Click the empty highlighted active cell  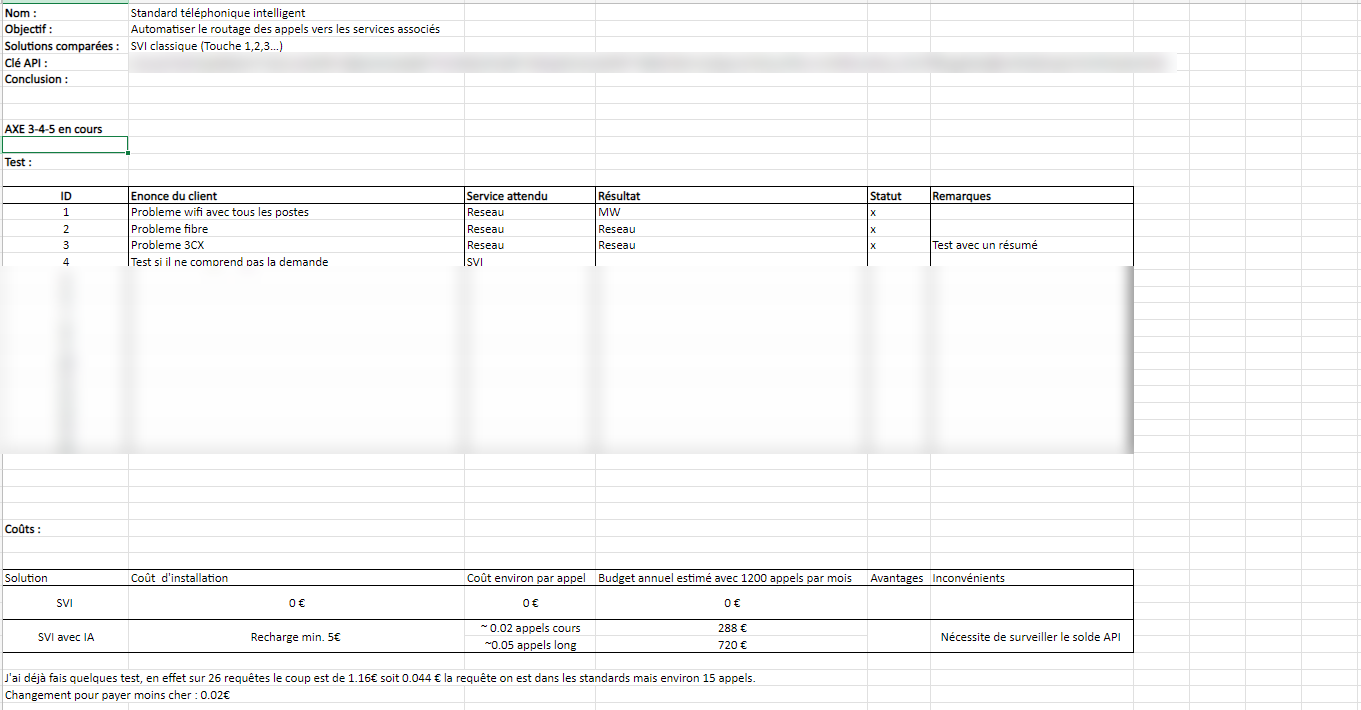(x=65, y=145)
